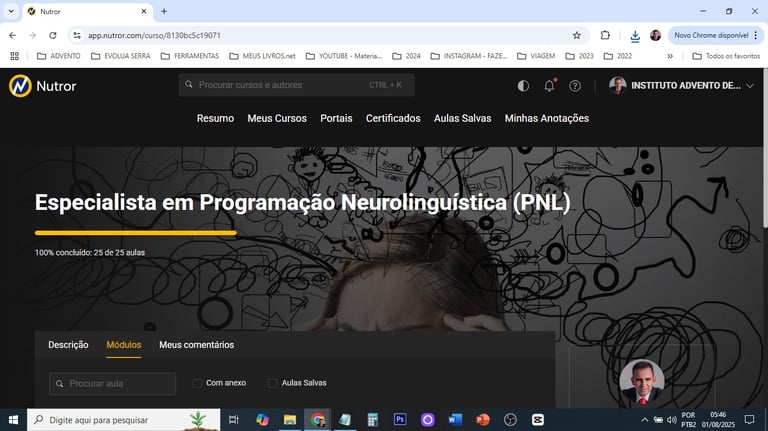
Task: Open Word from the taskbar
Action: tap(455, 420)
